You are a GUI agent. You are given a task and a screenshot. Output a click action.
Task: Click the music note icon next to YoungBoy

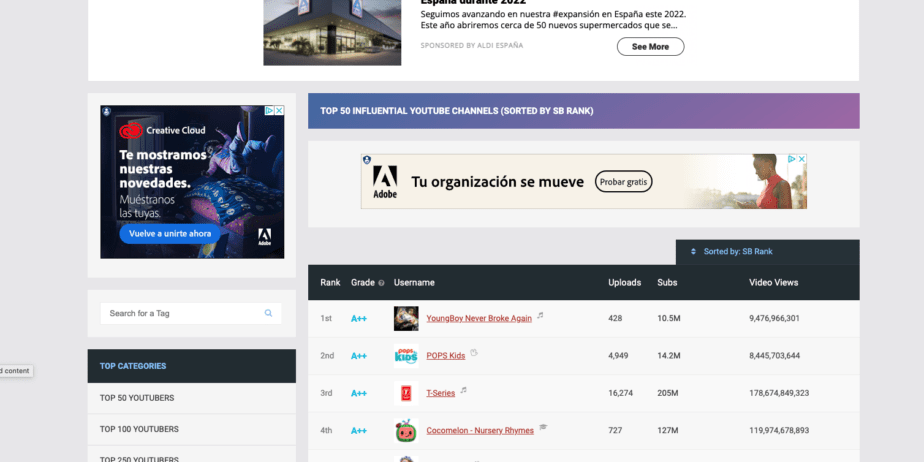click(x=540, y=316)
